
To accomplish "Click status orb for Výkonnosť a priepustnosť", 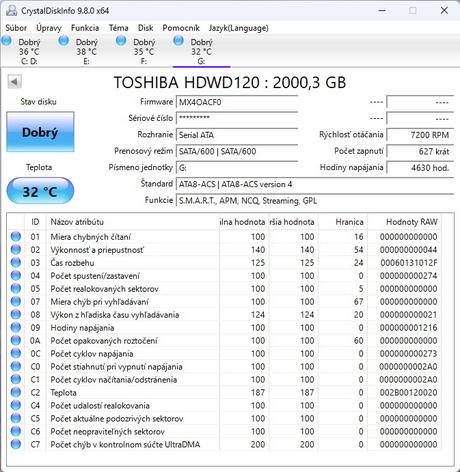I will (16, 250).
